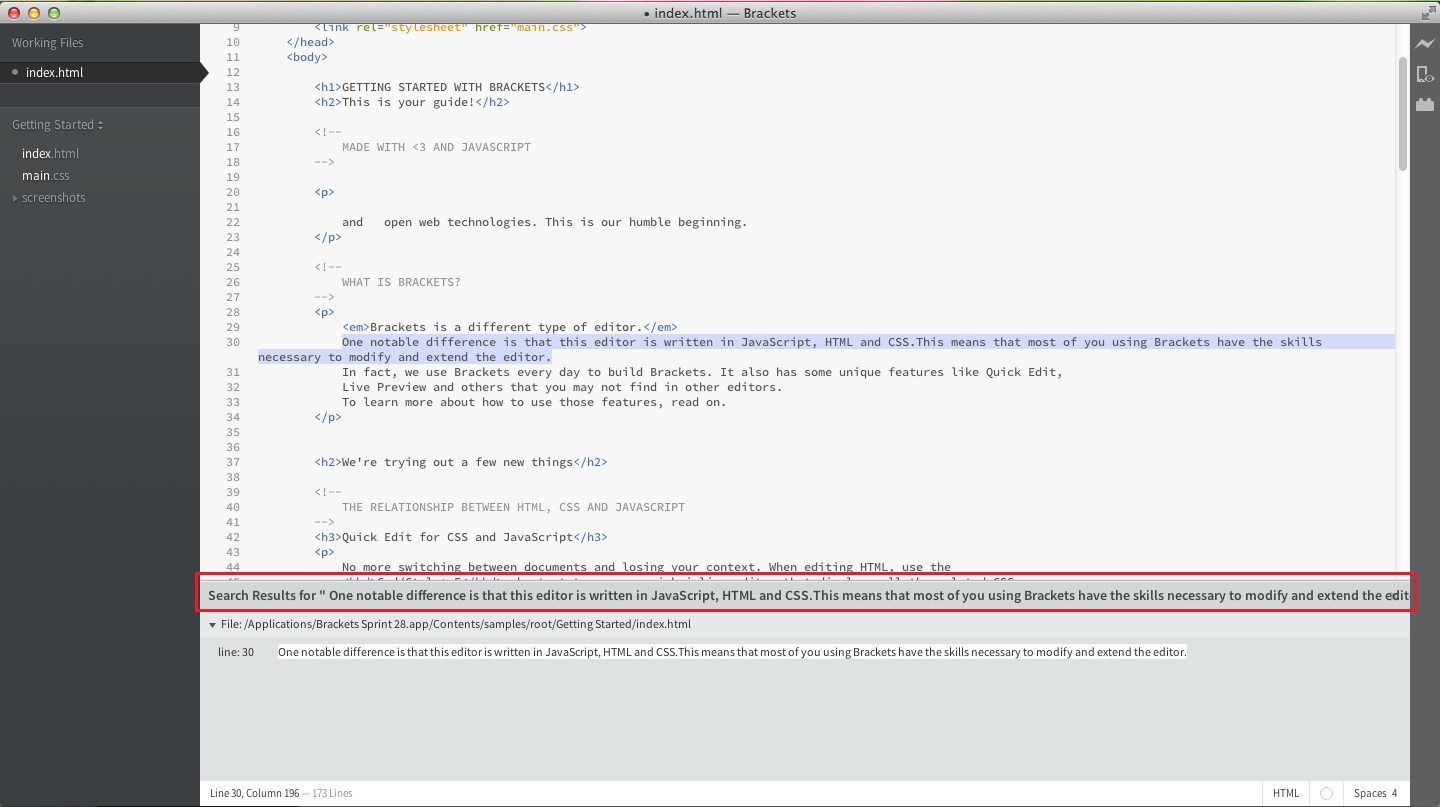Click the Line 30, Column 196 cursor info
Viewport: 1440px width, 807px height.
click(254, 793)
